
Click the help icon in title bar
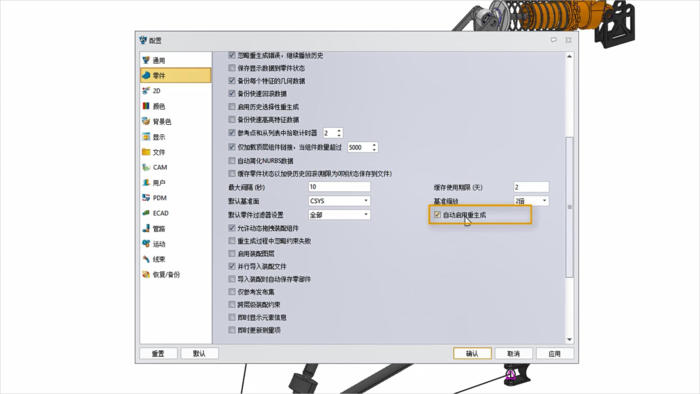click(x=554, y=40)
